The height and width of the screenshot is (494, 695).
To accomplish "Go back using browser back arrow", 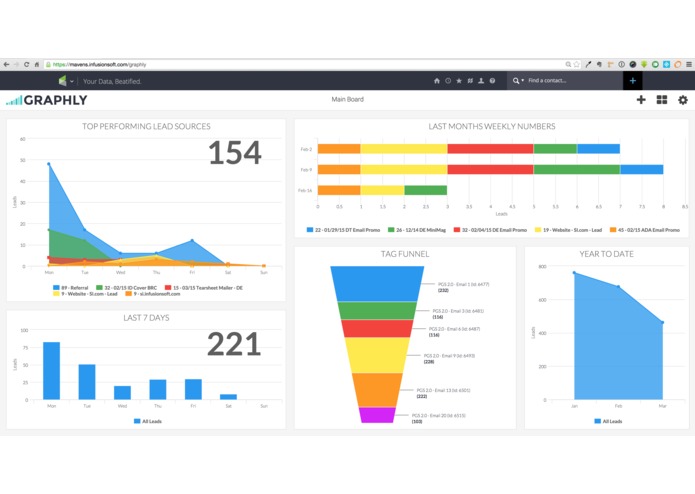I will (6, 64).
